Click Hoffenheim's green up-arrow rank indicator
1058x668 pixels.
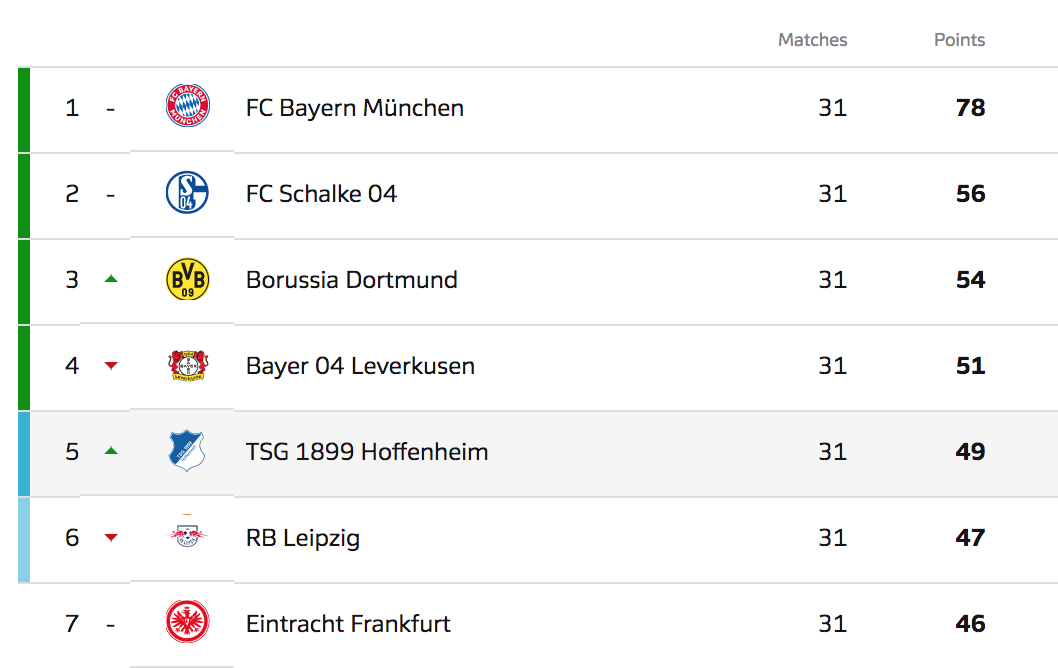click(x=111, y=451)
